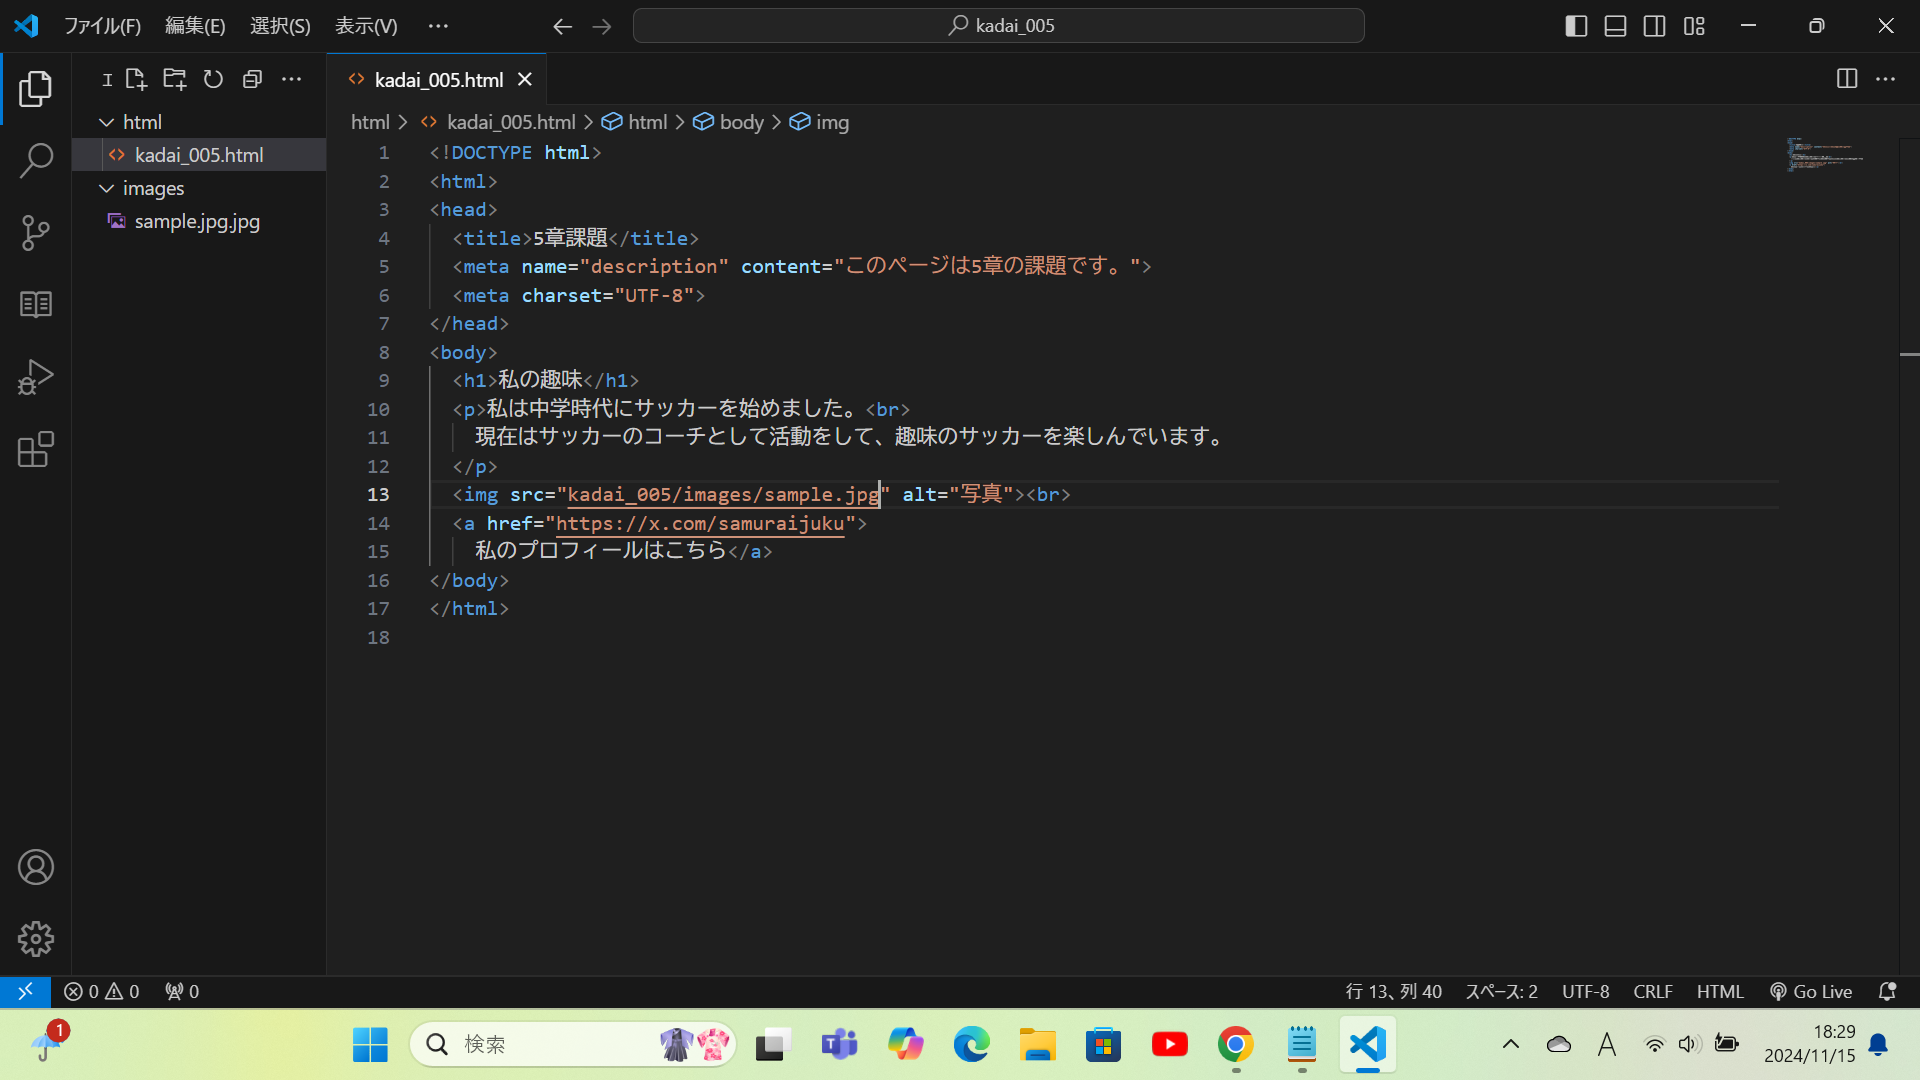Open explorer more actions ellipsis
Viewport: 1920px width, 1080px height.
click(x=291, y=79)
